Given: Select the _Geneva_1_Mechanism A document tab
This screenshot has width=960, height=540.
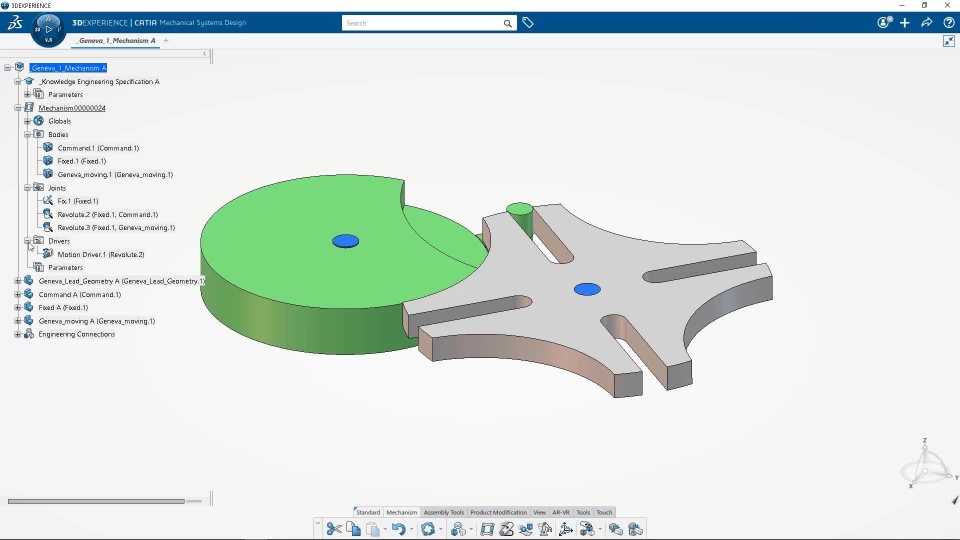Looking at the screenshot, I should click(x=116, y=40).
